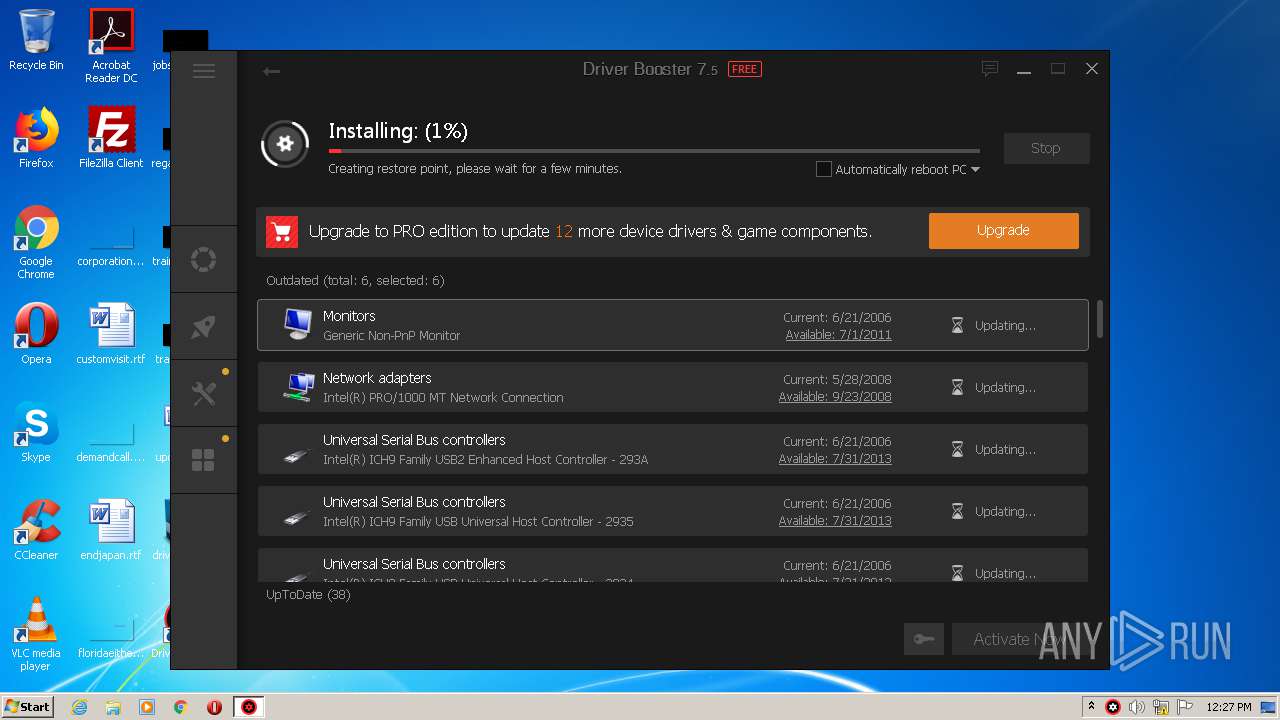Click the Monitors device icon

click(297, 324)
